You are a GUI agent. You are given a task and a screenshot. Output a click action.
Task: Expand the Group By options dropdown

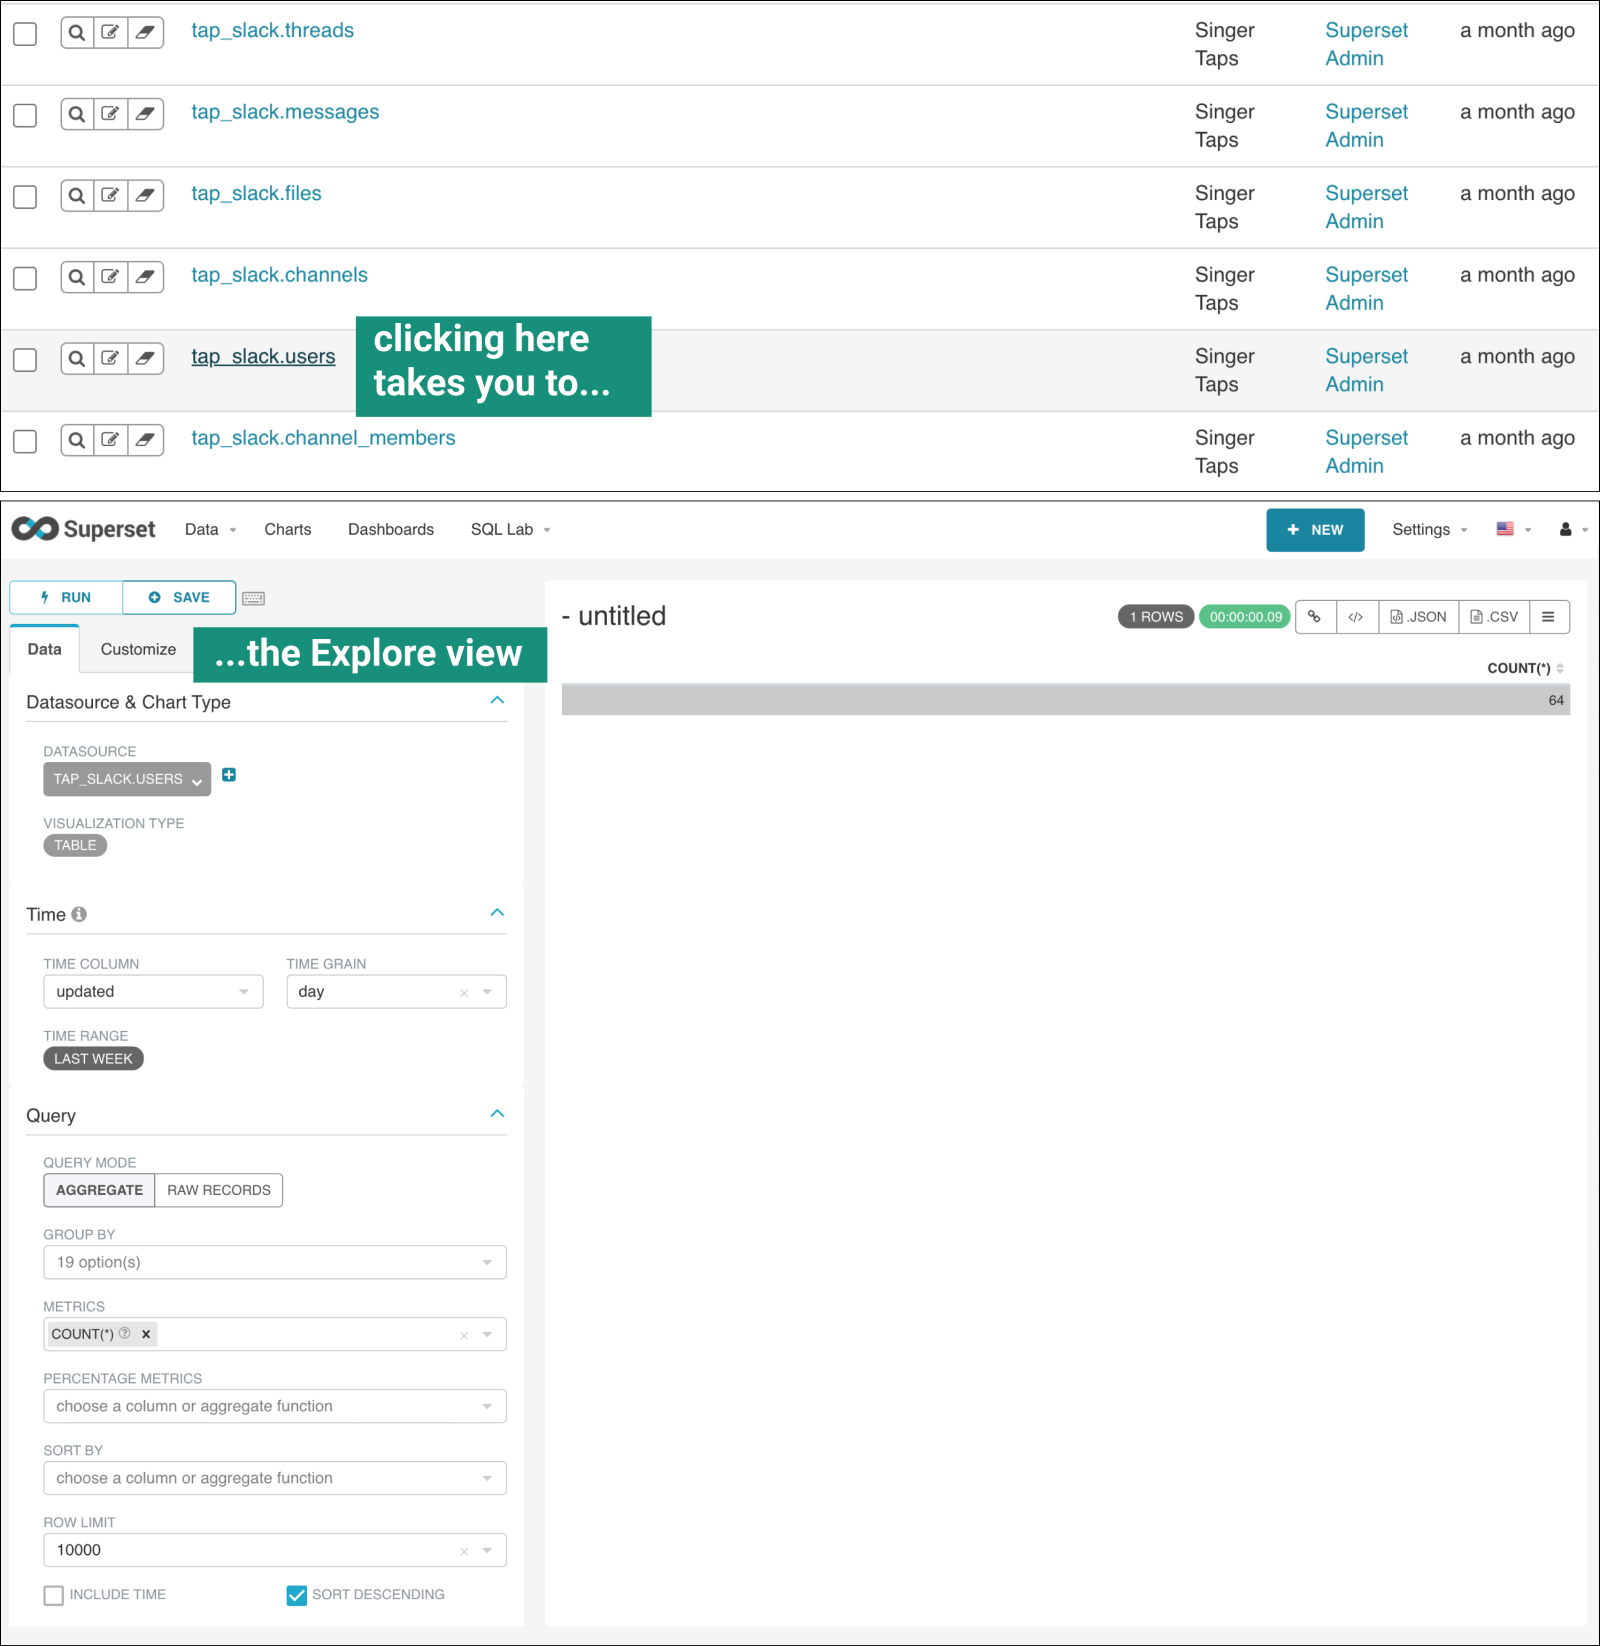[274, 1262]
